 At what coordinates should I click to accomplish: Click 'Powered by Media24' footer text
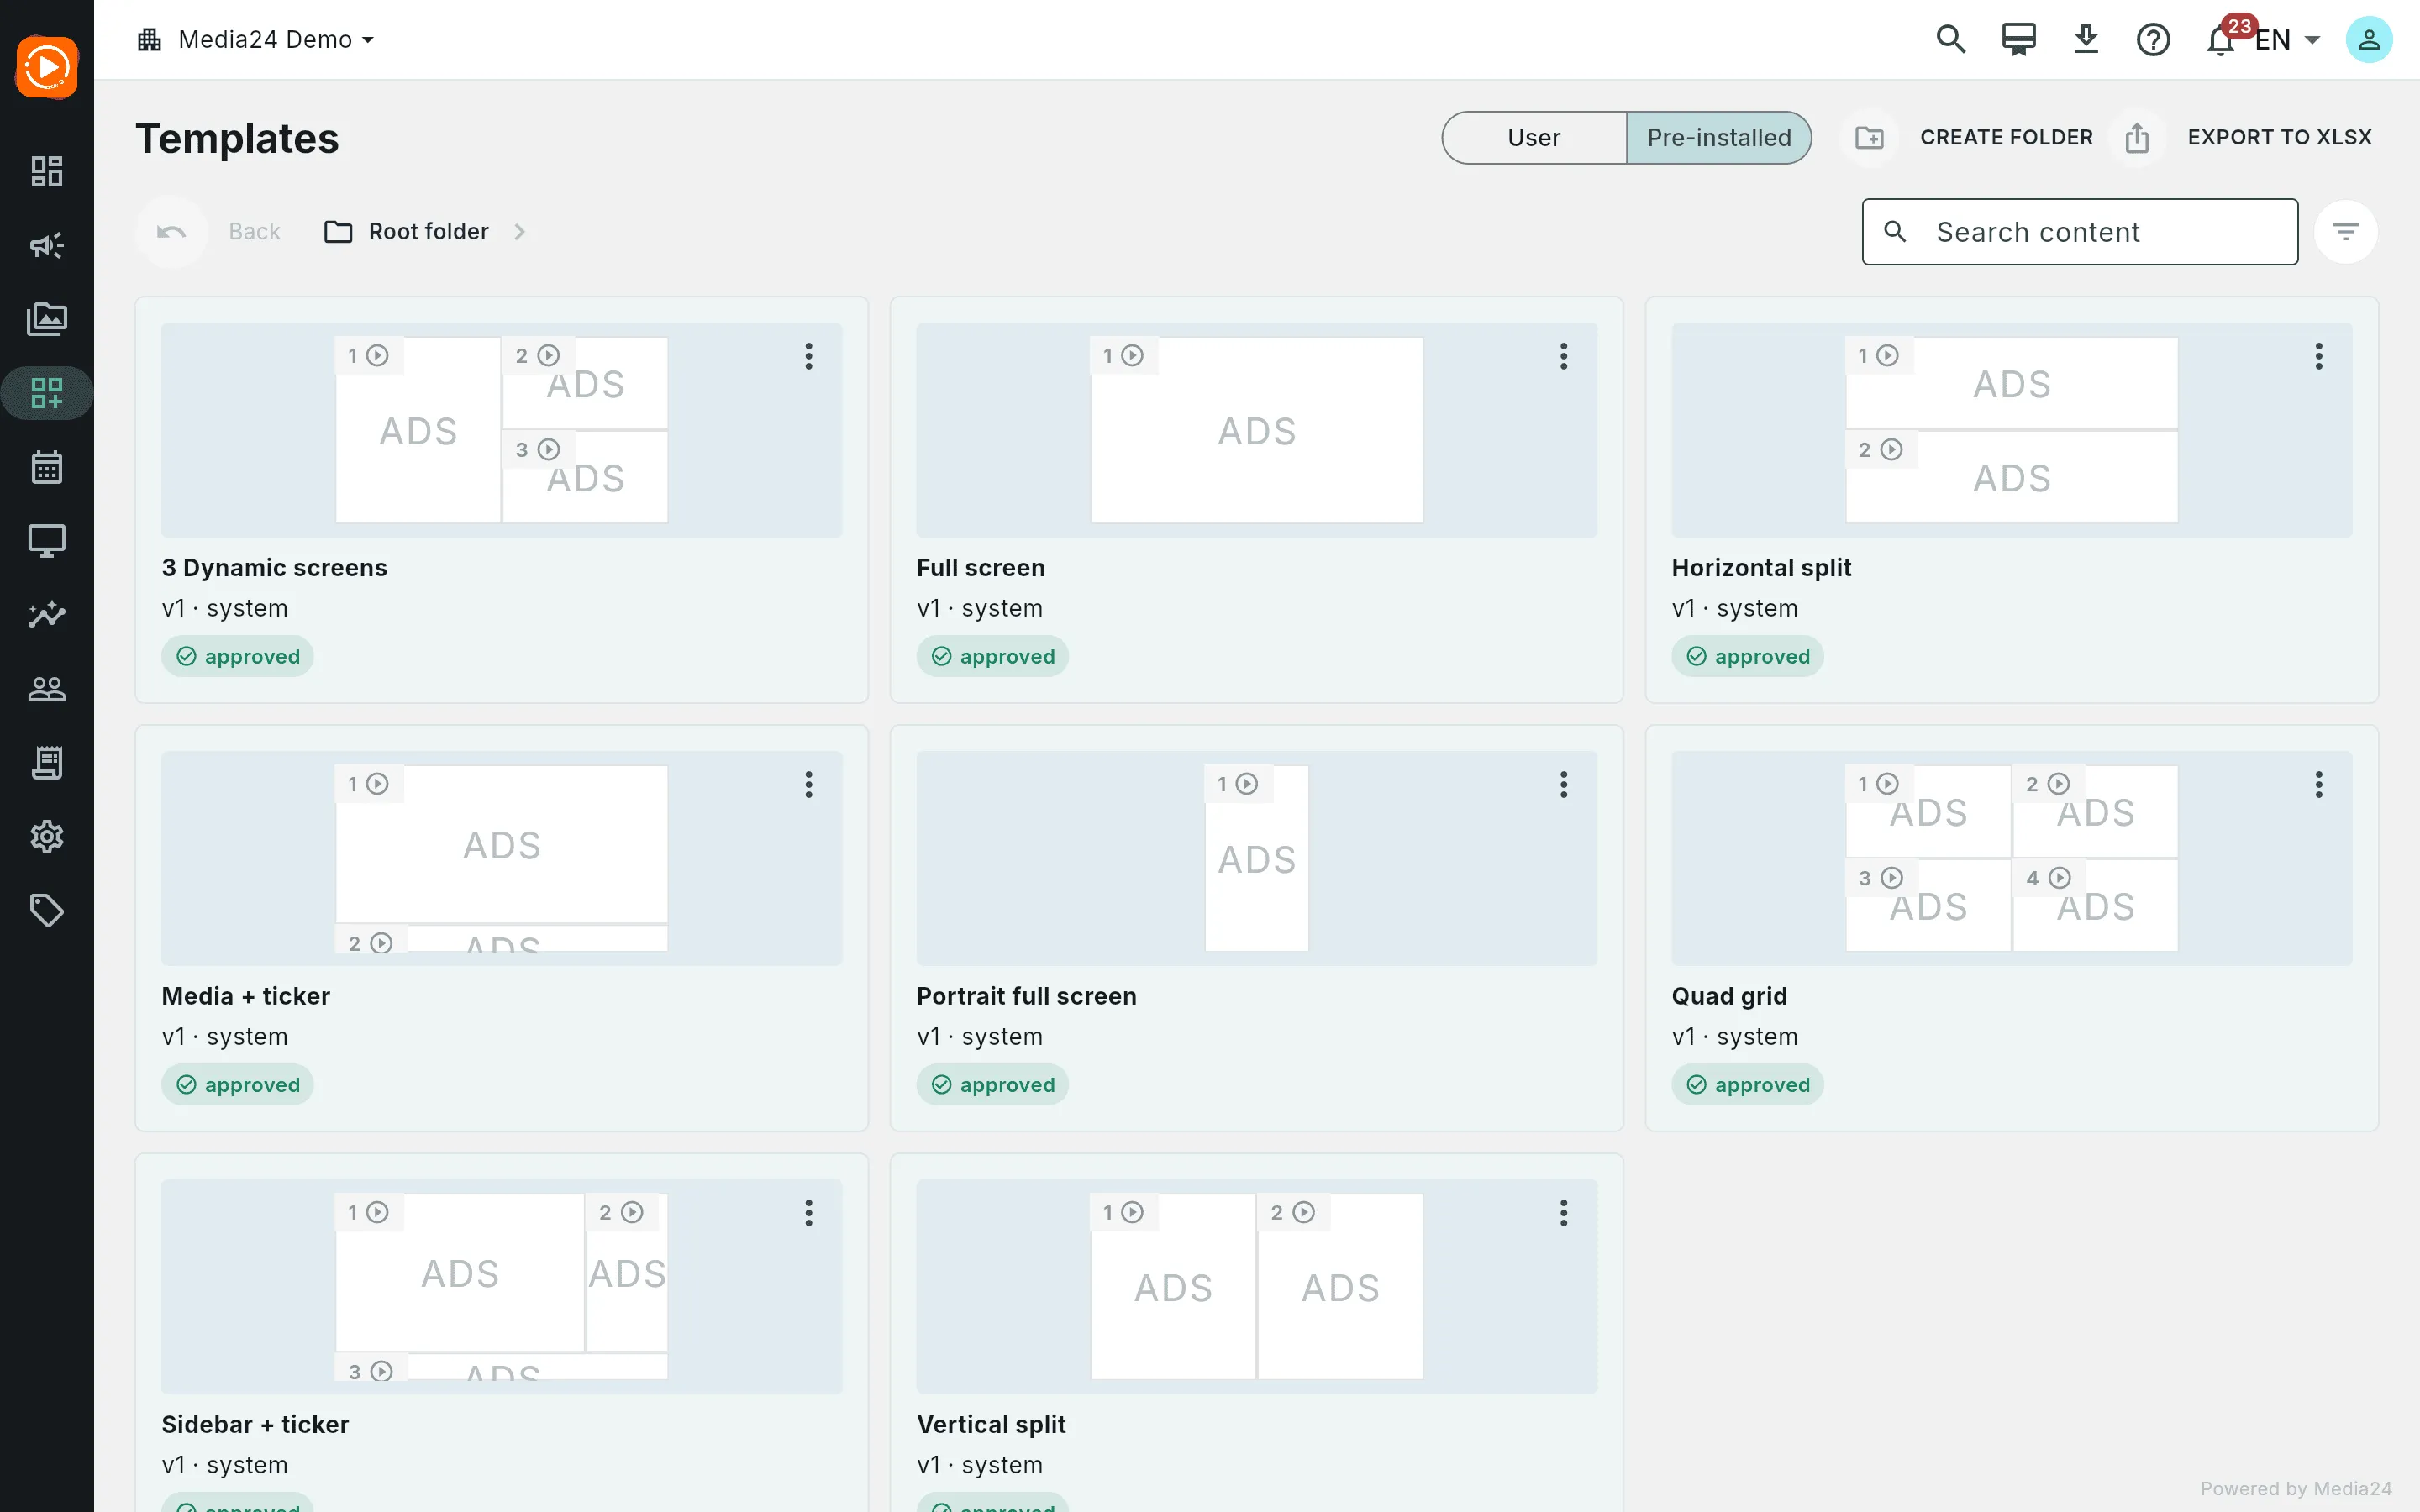2296,1488
